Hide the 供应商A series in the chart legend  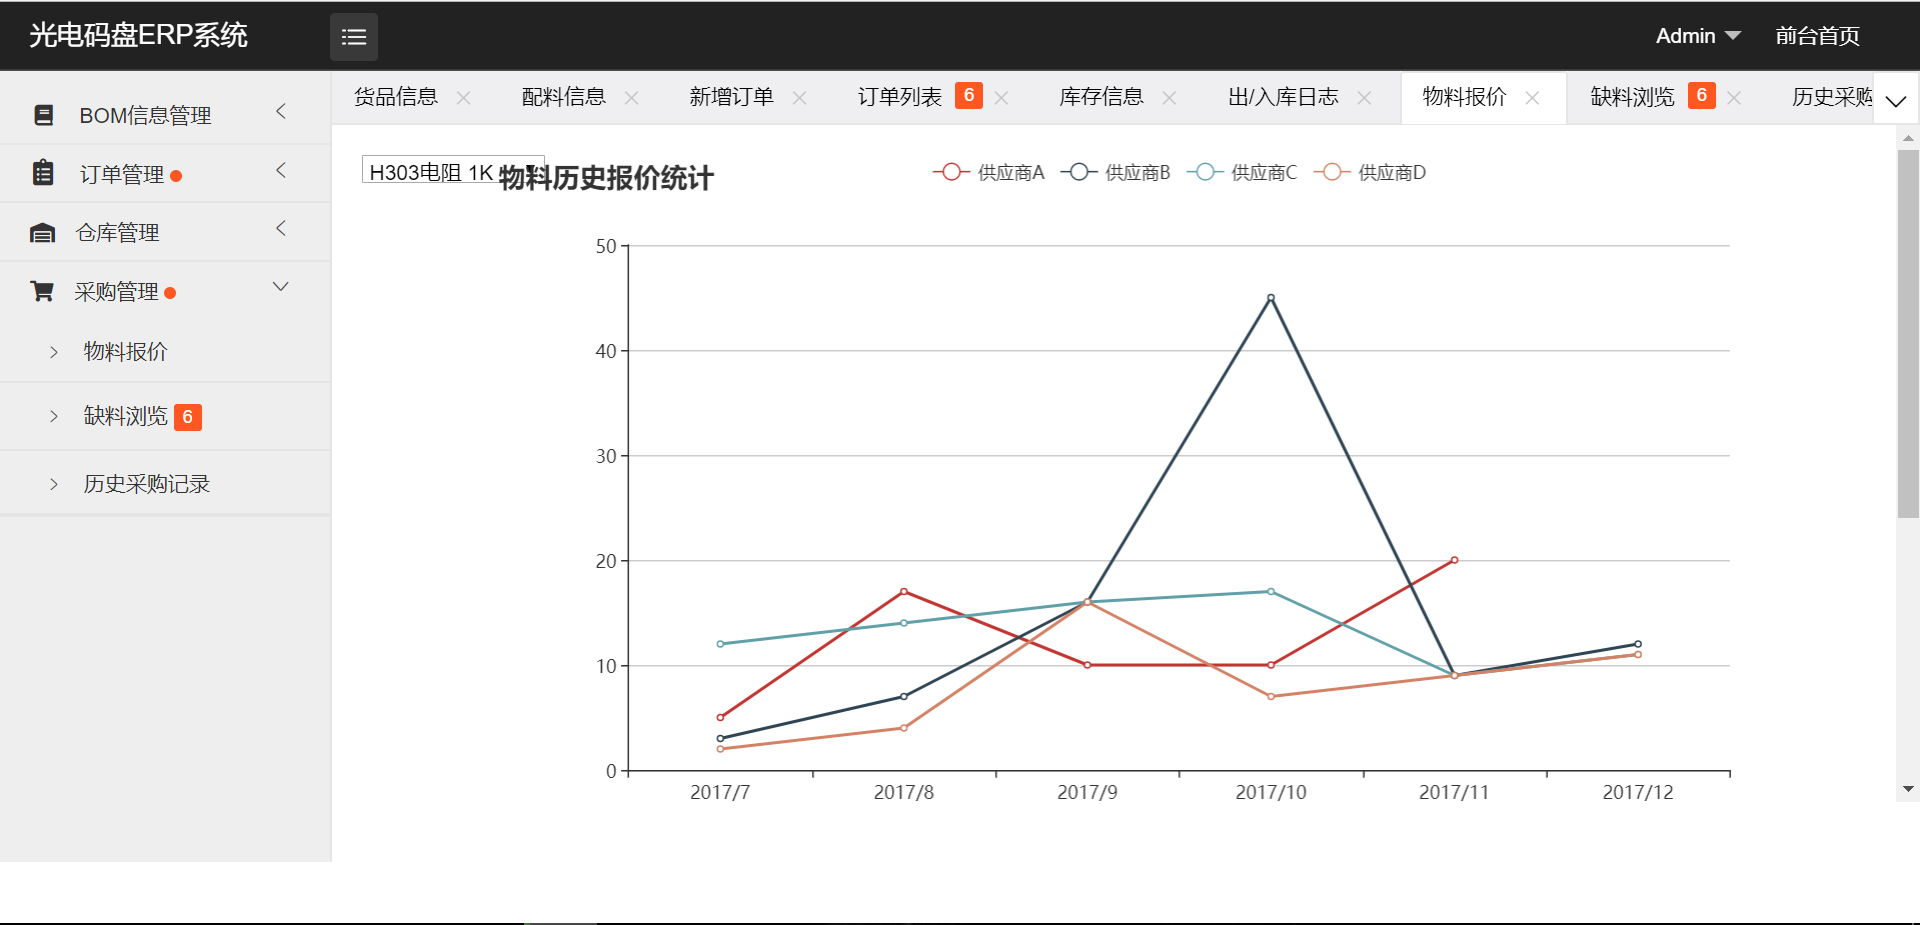[988, 171]
